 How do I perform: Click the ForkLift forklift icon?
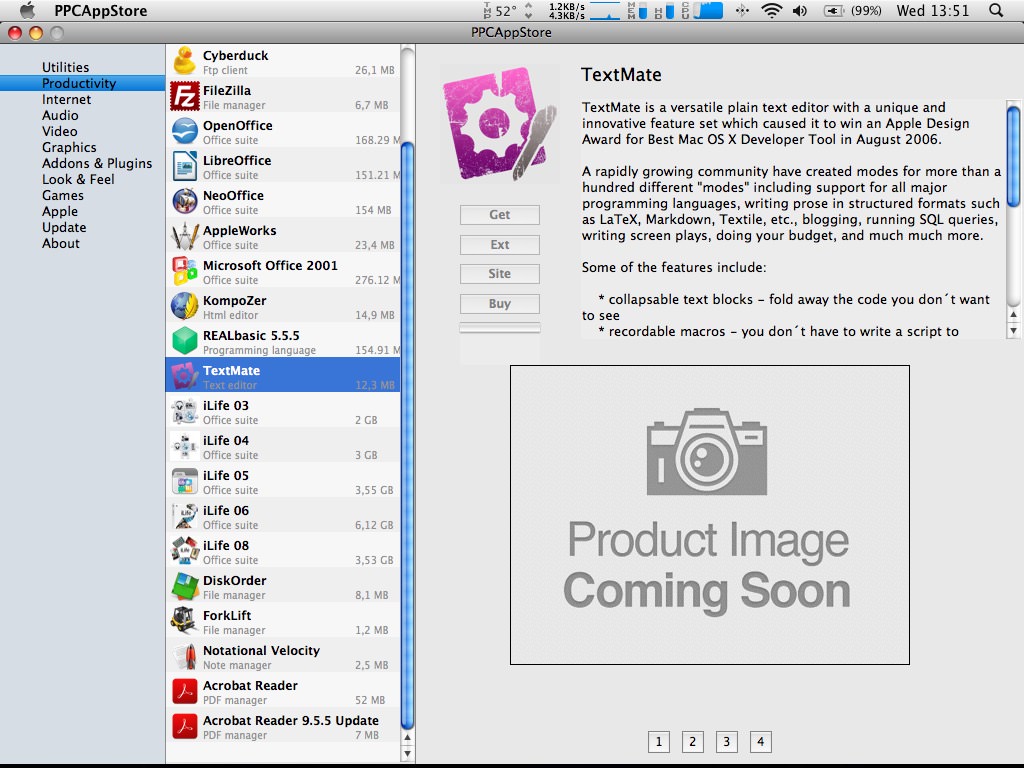pos(185,621)
